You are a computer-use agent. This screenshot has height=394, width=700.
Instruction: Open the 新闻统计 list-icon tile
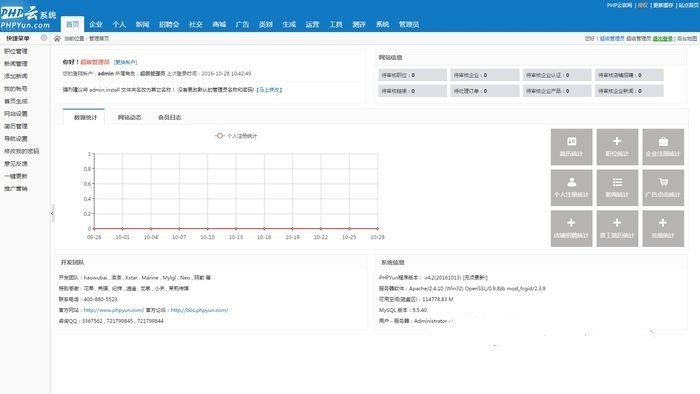(x=617, y=188)
